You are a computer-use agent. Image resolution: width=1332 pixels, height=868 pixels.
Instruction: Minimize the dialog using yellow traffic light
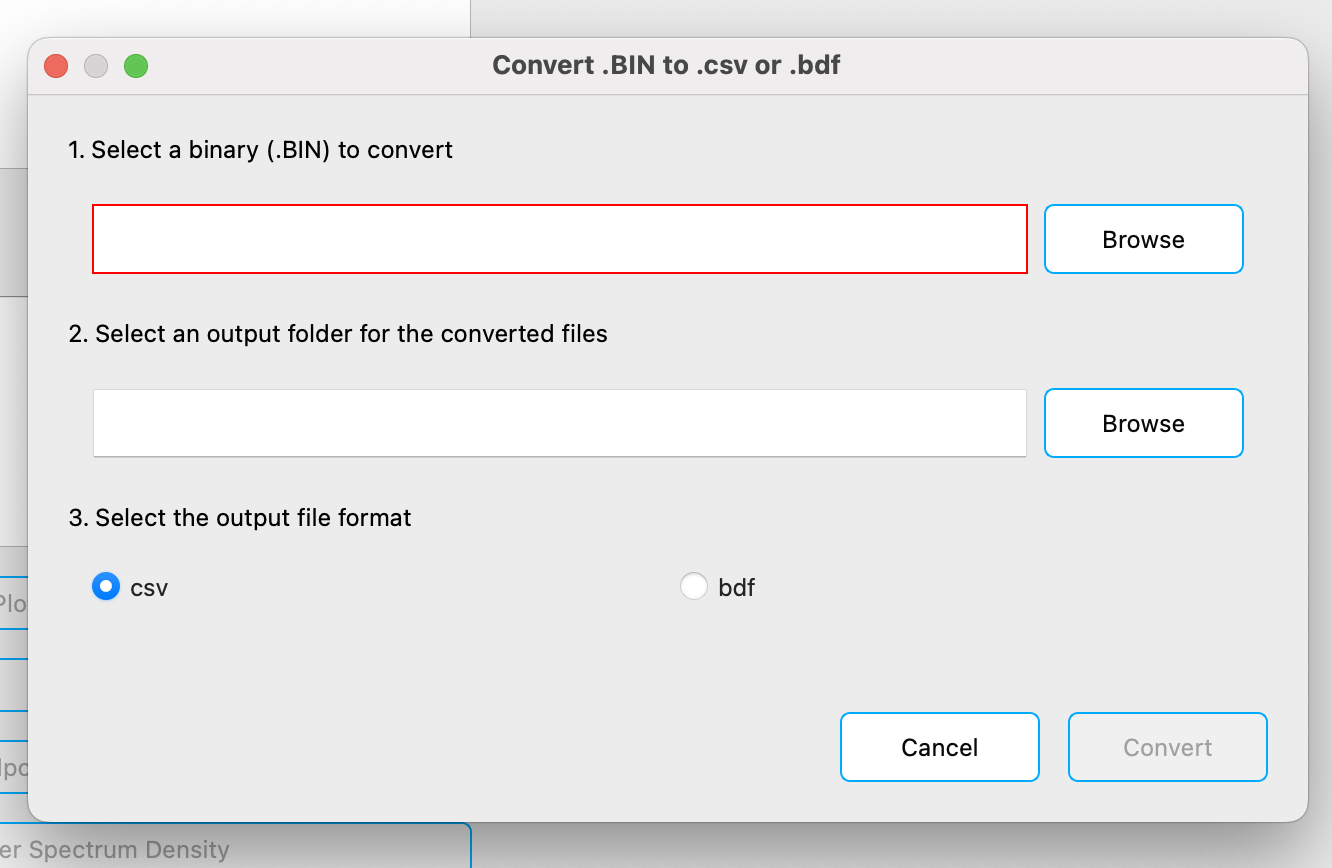[x=96, y=65]
